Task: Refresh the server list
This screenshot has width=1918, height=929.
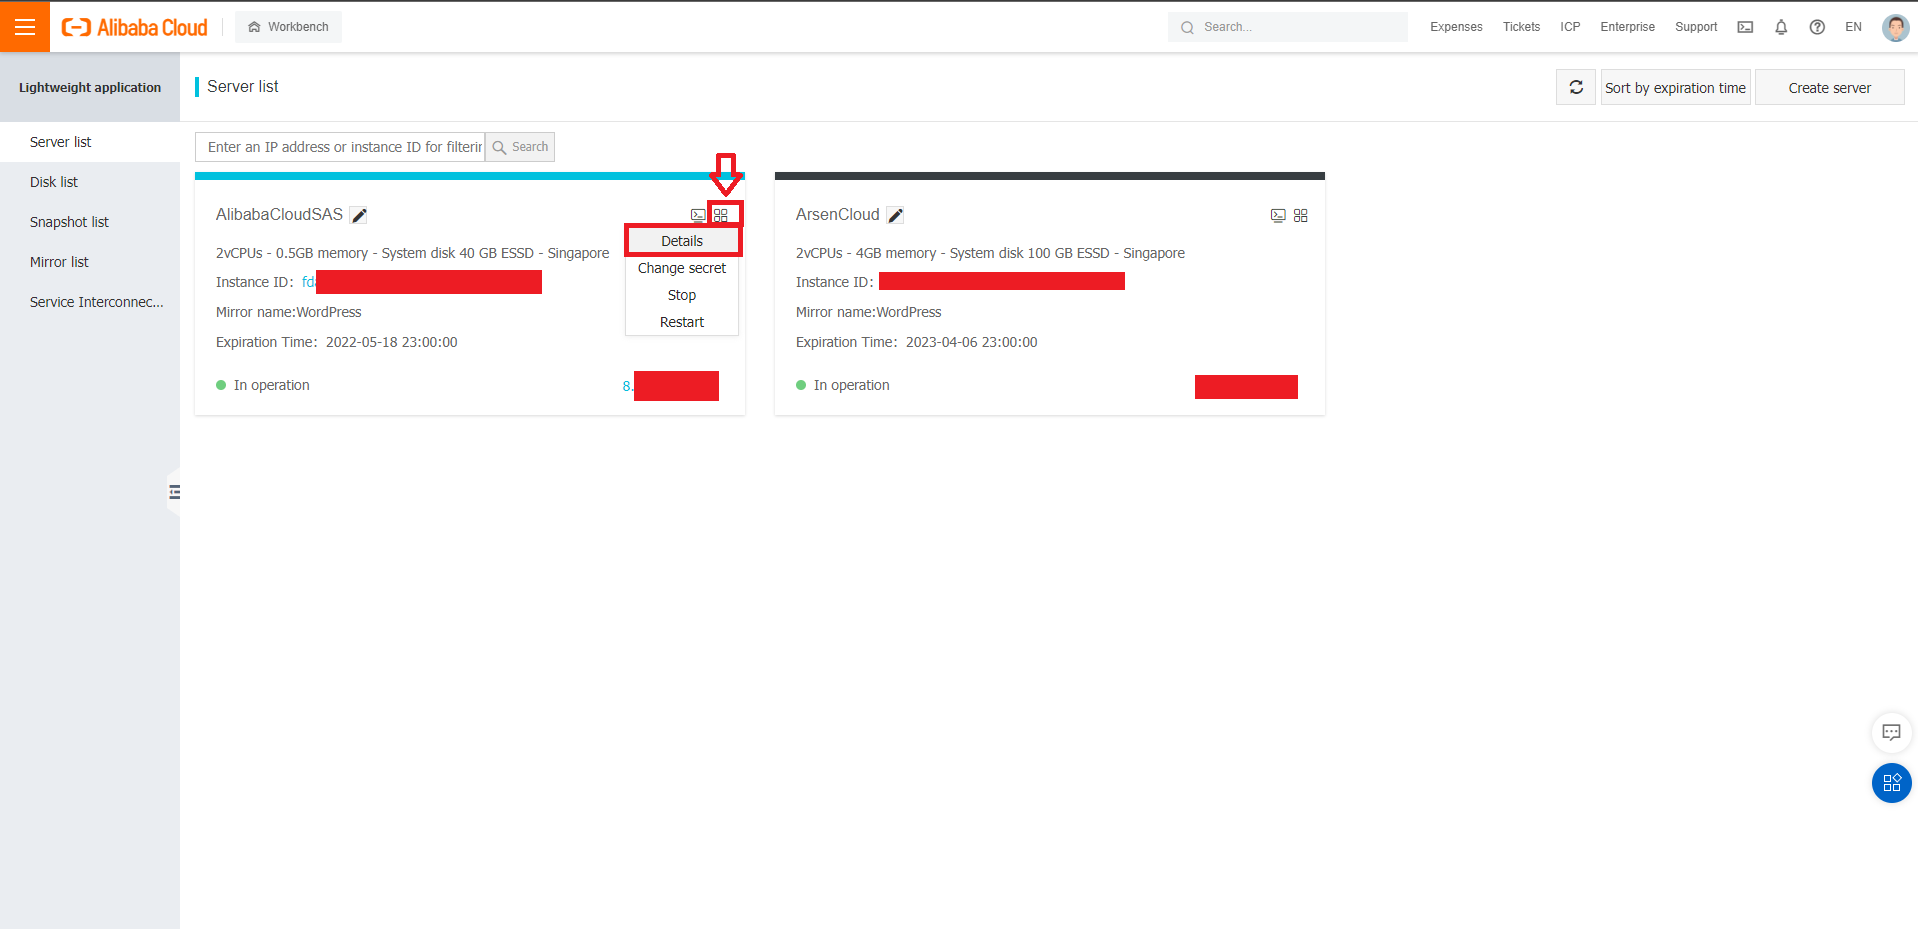Action: pyautogui.click(x=1576, y=87)
